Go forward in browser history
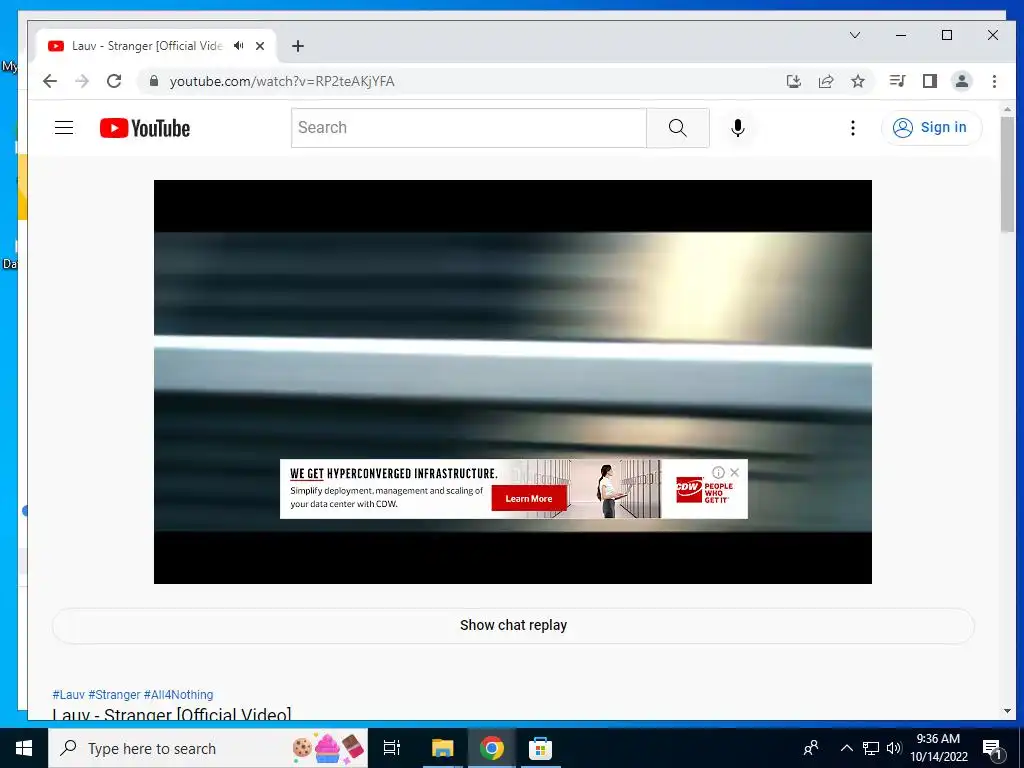Viewport: 1024px width, 768px height. pos(82,81)
